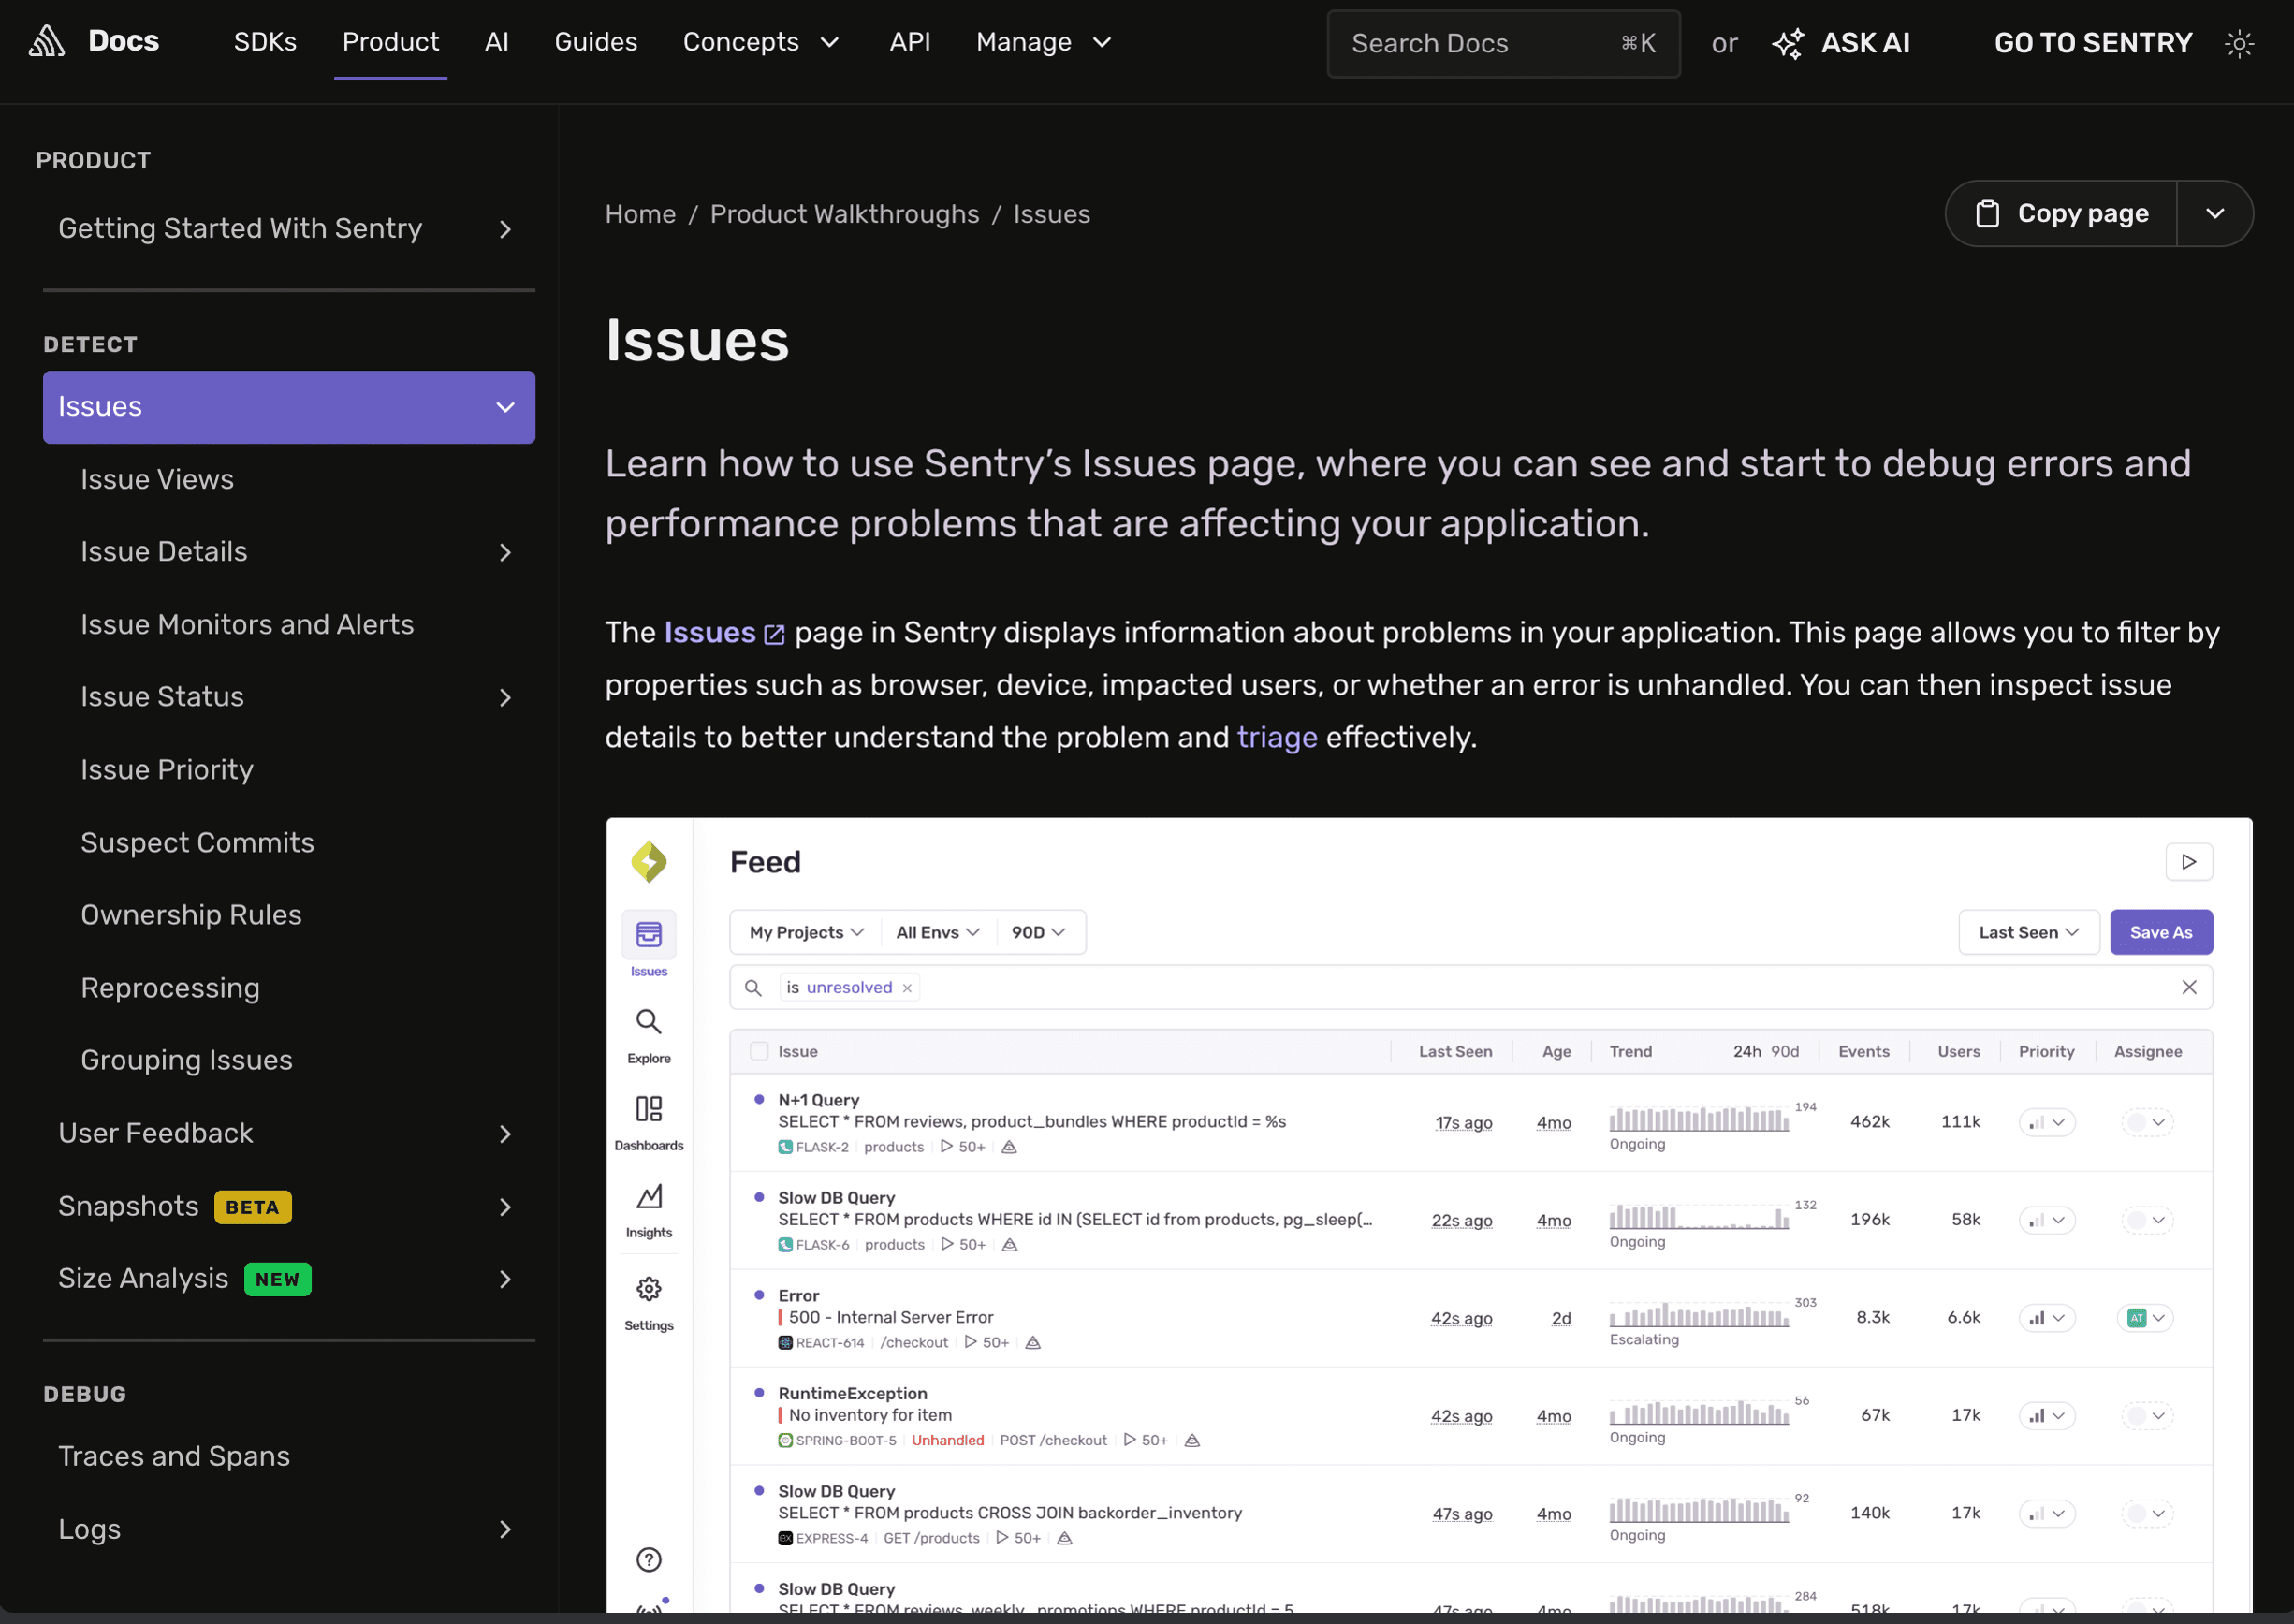Open the Concepts menu dropdown
2294x1624 pixels.
761,42
